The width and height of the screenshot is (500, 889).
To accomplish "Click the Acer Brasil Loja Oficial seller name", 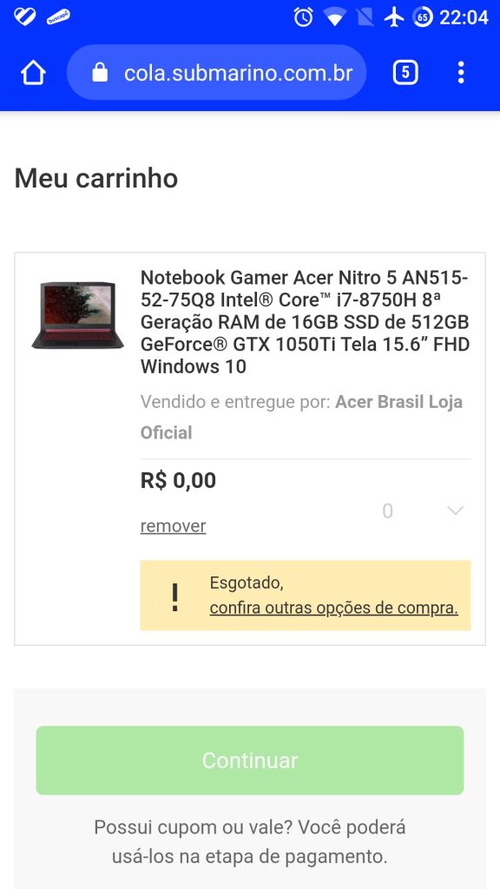I will [302, 417].
